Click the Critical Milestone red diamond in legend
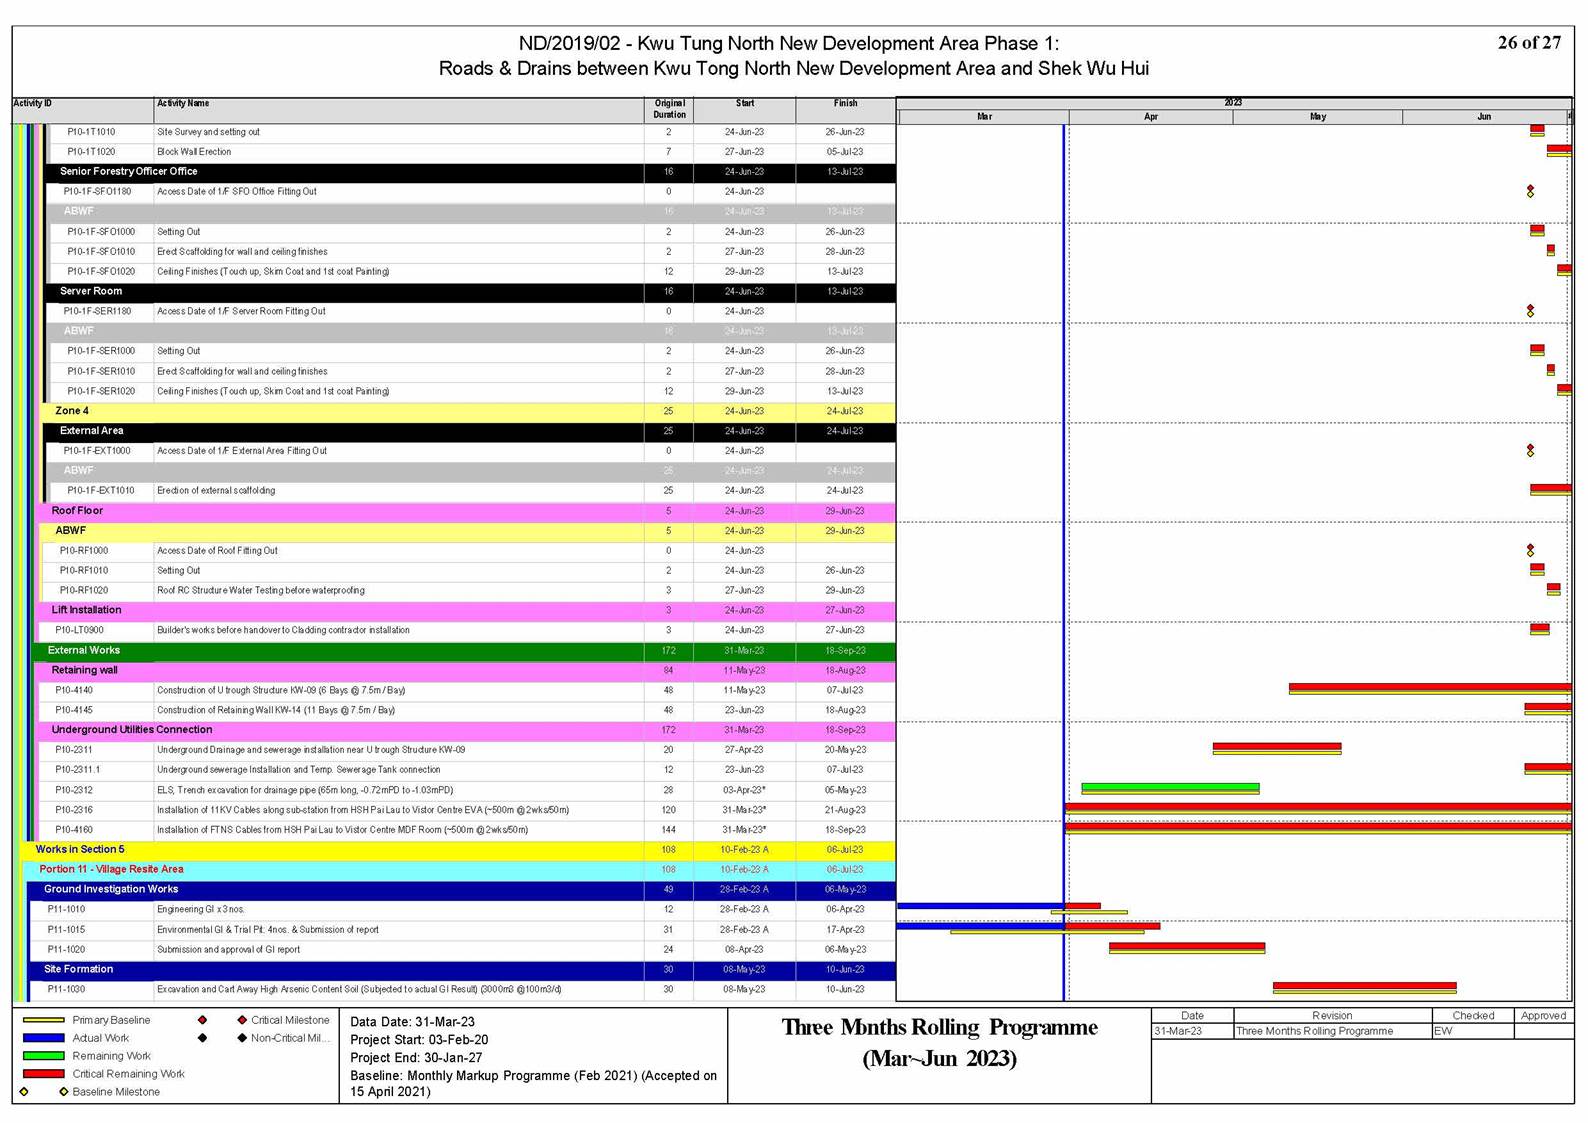 (x=241, y=1020)
